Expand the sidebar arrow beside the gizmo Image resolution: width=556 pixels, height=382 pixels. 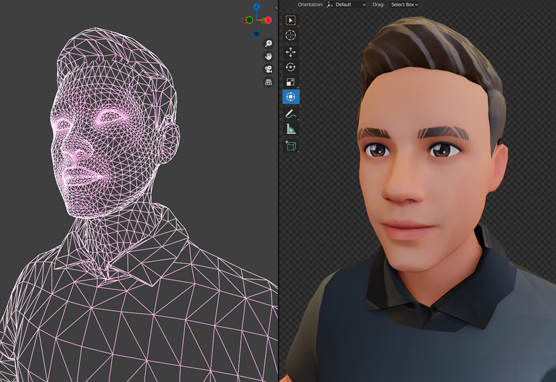click(x=276, y=7)
